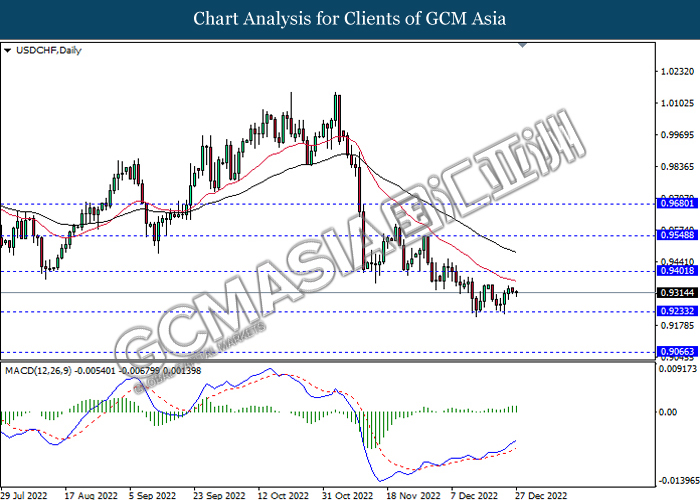Click the 0.99695 price axis value
700x500 pixels.
coord(677,135)
